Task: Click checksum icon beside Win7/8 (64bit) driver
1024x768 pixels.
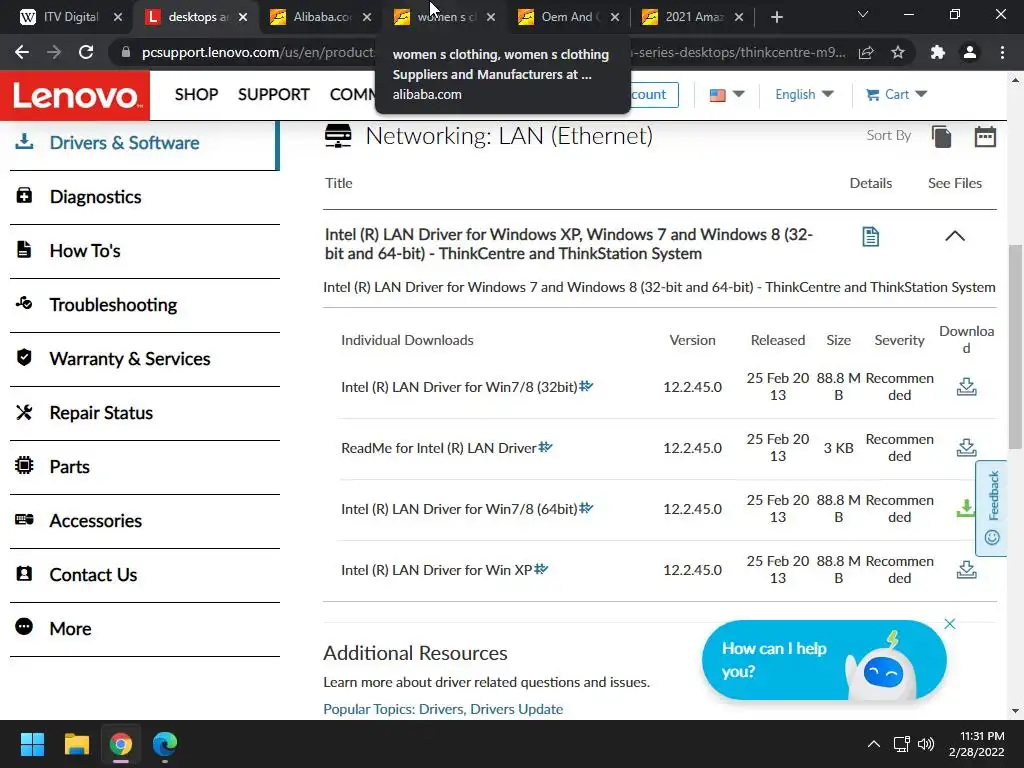Action: click(586, 507)
